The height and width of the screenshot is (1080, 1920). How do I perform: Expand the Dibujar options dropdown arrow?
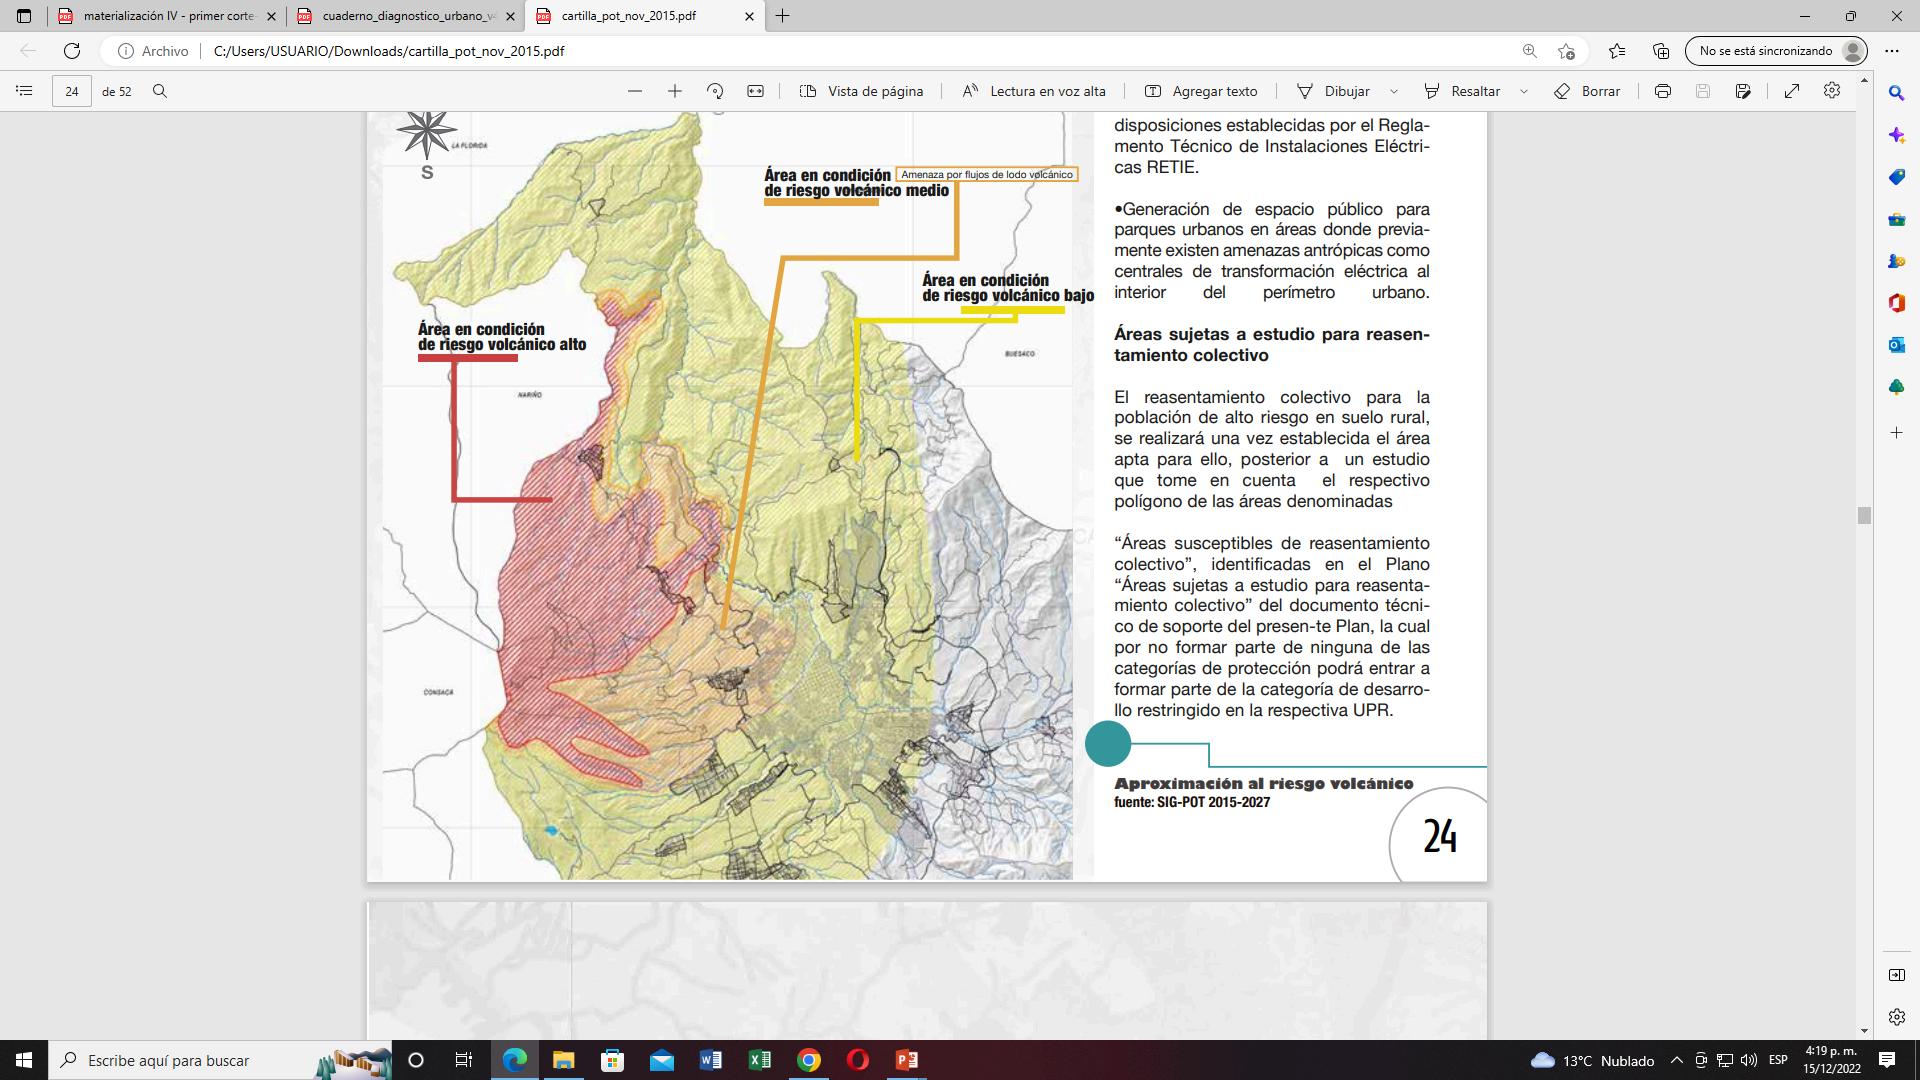tap(1395, 91)
